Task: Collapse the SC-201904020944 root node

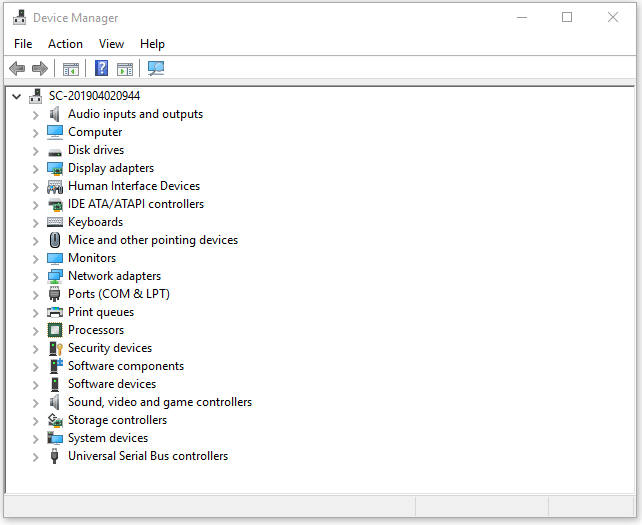Action: click(x=16, y=97)
